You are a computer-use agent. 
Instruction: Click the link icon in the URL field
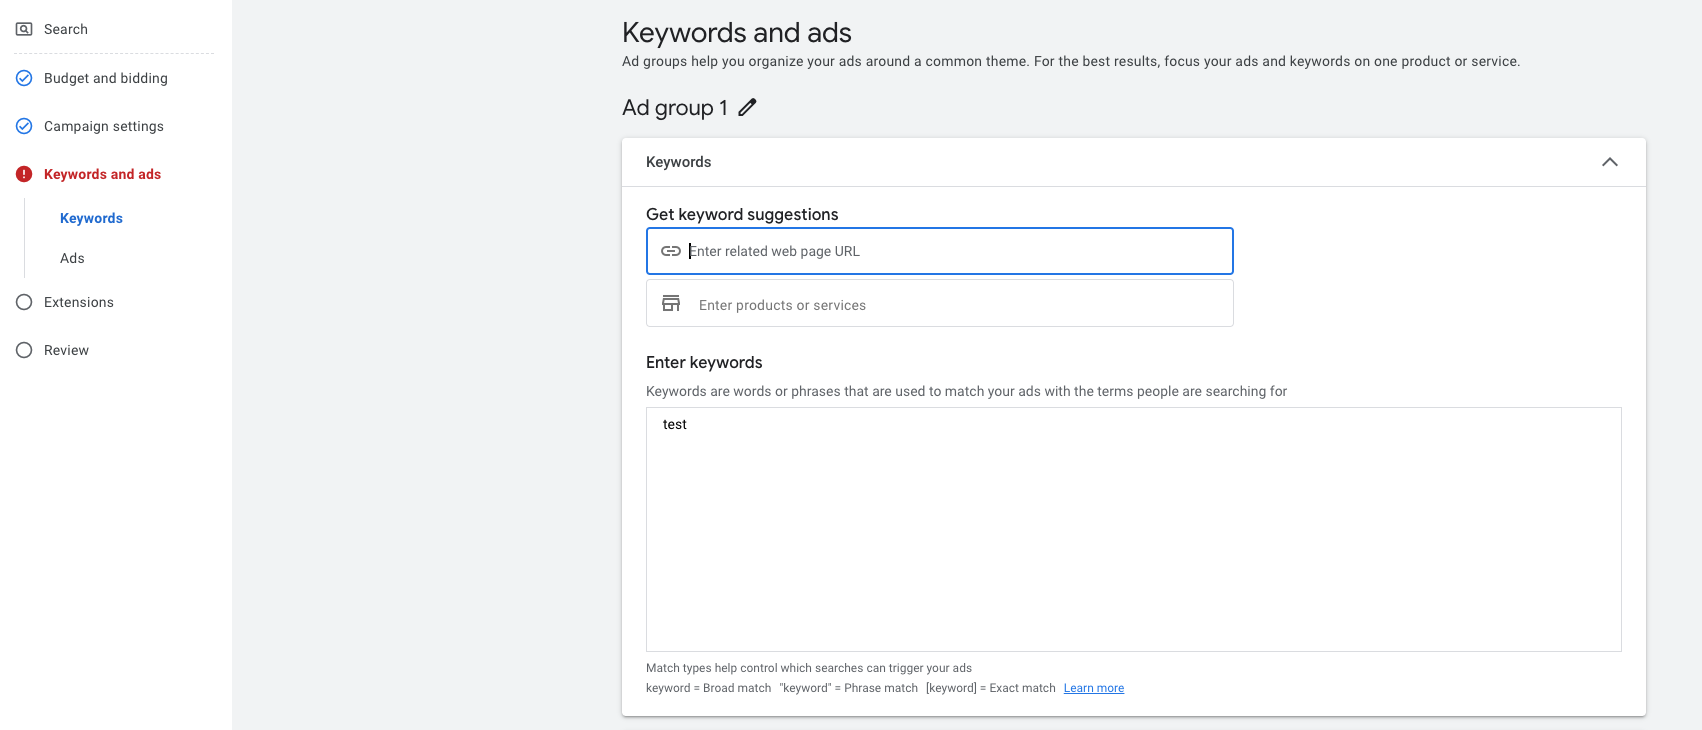(x=671, y=251)
